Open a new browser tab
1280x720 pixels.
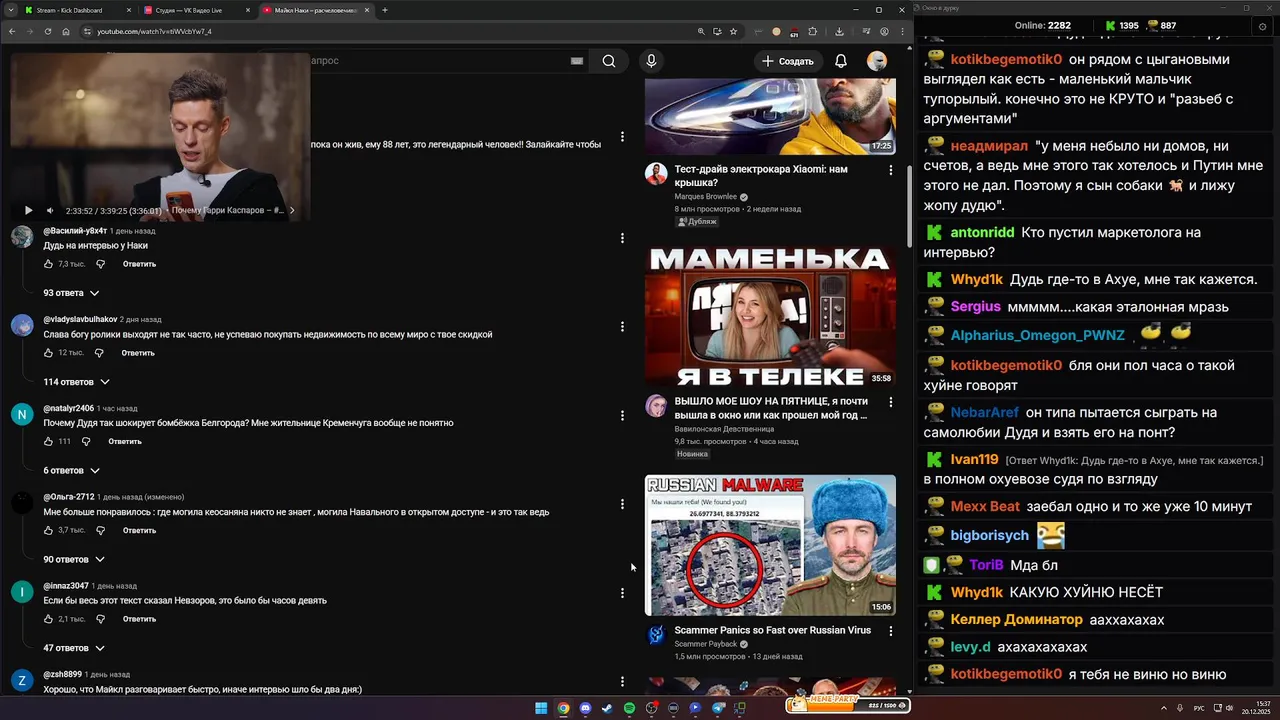[x=385, y=10]
